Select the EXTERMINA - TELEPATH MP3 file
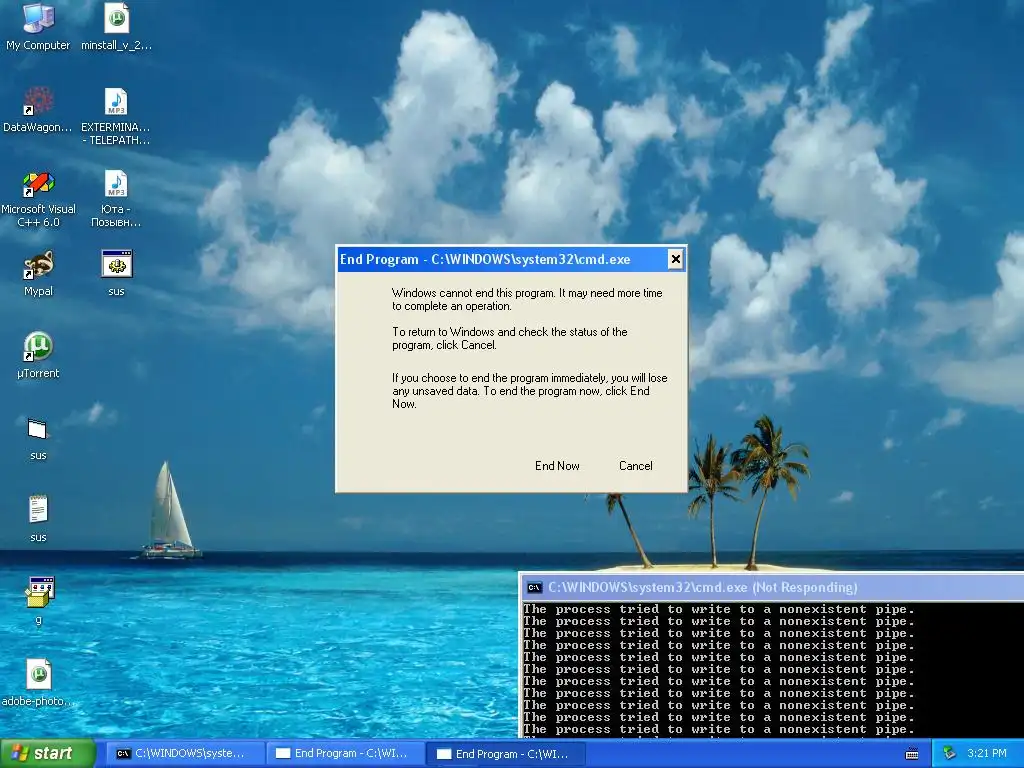 pos(116,116)
